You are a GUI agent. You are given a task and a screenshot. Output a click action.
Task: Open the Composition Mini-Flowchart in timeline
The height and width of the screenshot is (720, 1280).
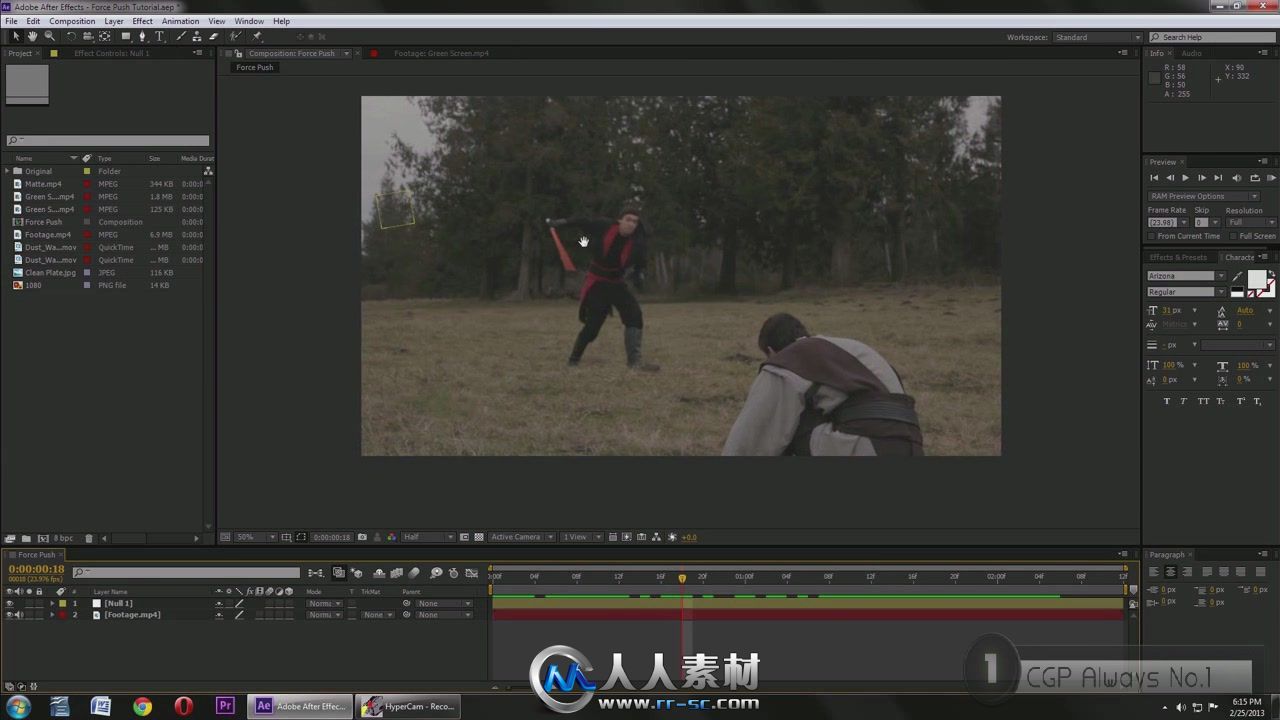(x=315, y=573)
